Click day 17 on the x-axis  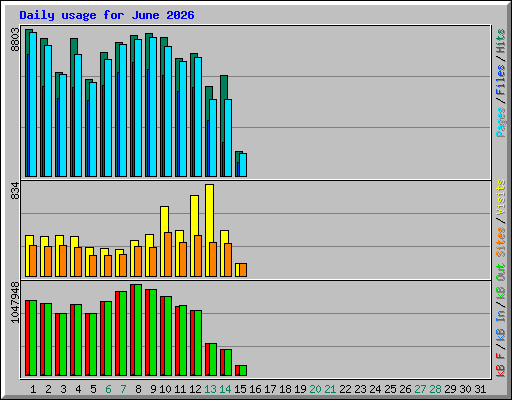click(270, 389)
